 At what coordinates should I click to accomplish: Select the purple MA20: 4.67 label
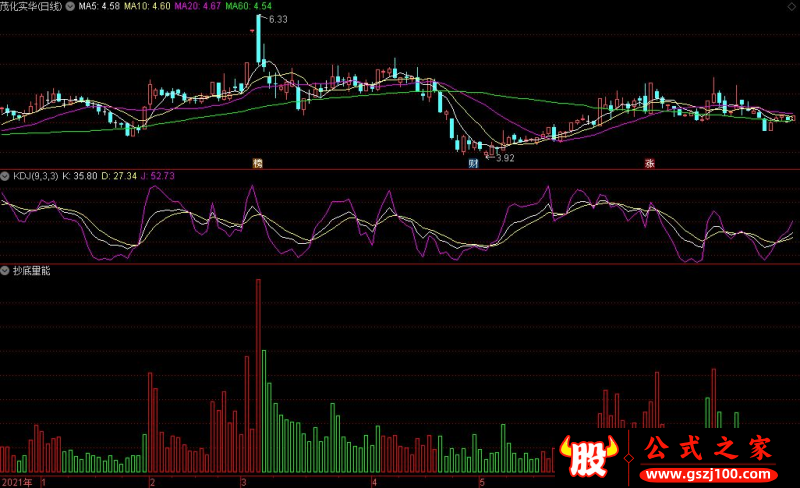pyautogui.click(x=198, y=7)
